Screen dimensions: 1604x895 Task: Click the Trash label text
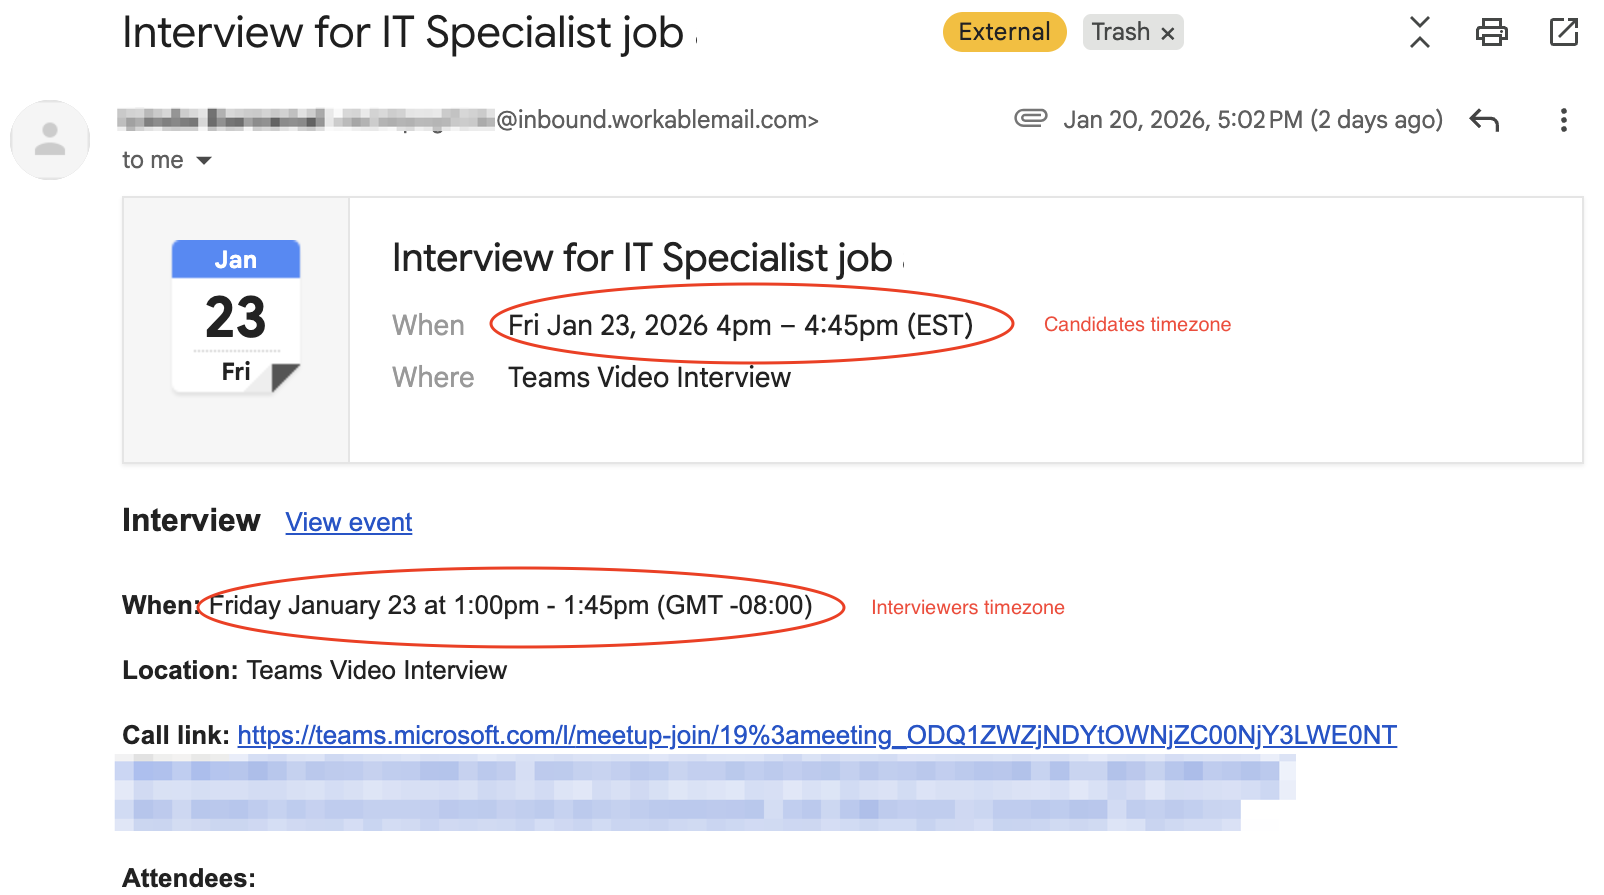[x=1120, y=32]
